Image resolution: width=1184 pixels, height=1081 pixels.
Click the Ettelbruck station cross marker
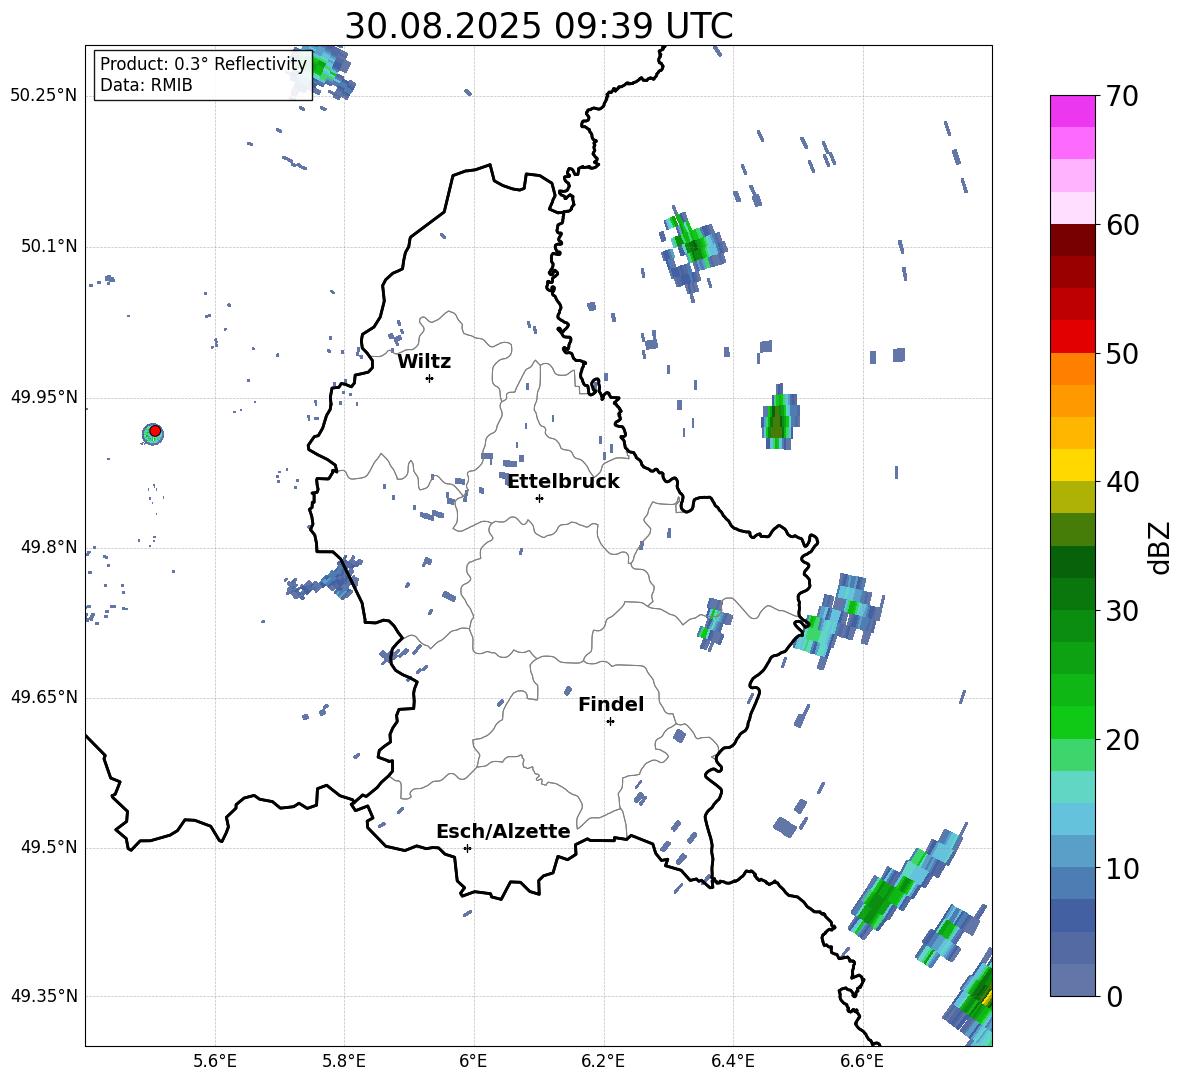point(539,498)
